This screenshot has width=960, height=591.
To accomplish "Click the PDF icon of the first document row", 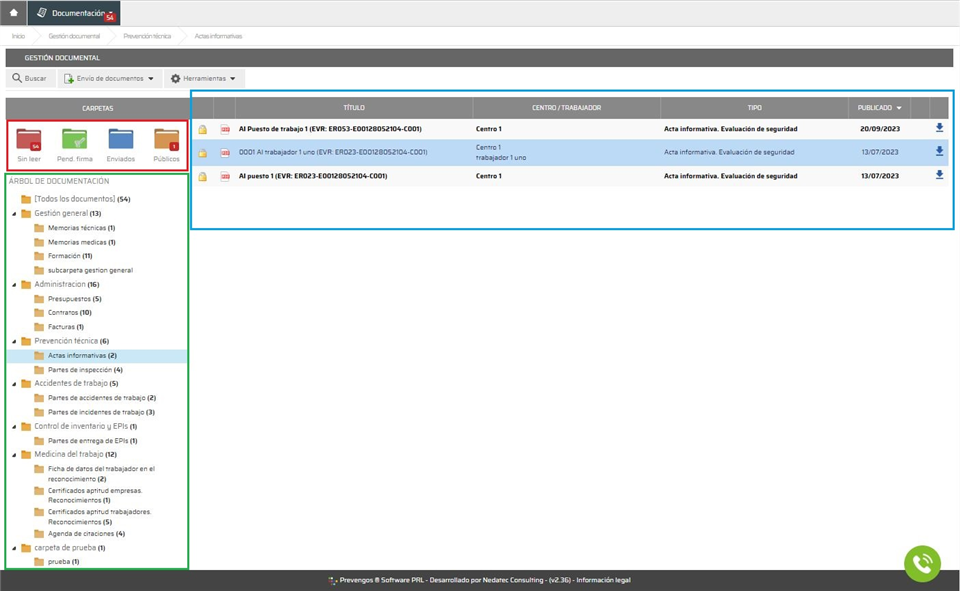I will (x=225, y=129).
